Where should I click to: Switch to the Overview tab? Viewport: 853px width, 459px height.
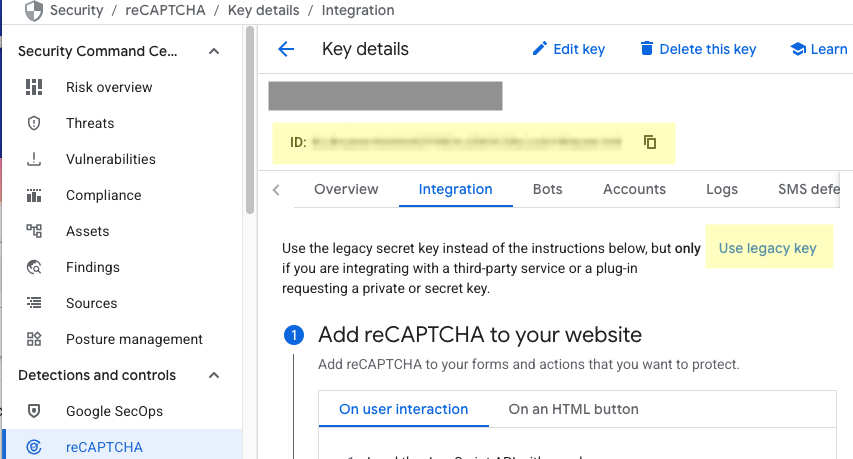[346, 189]
